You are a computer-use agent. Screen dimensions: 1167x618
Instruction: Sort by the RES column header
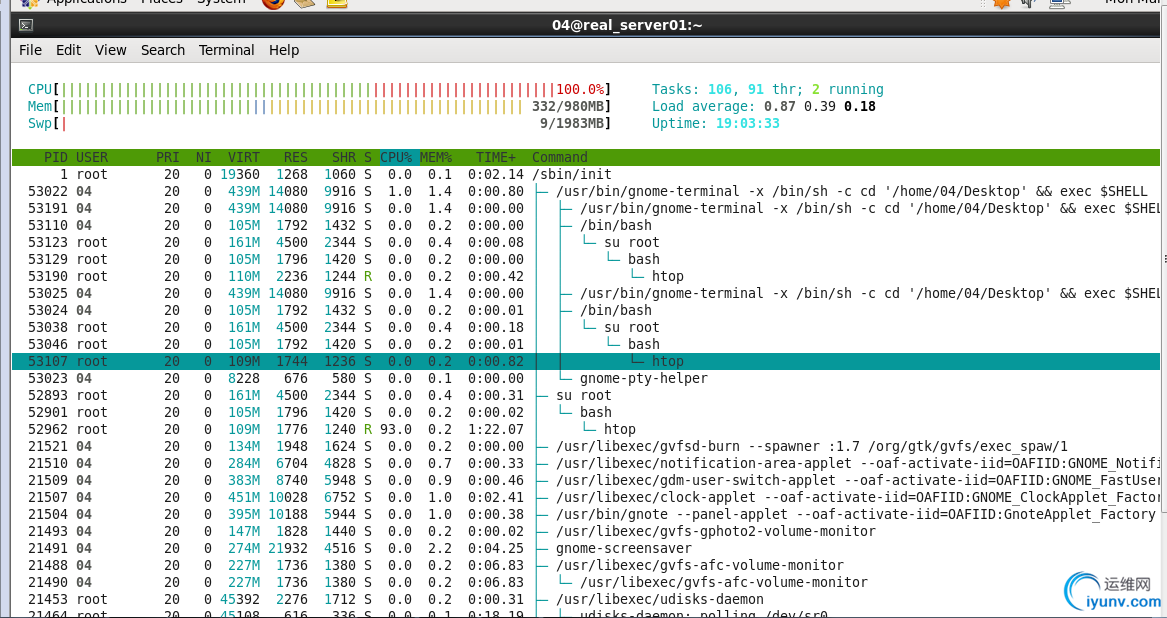[295, 157]
